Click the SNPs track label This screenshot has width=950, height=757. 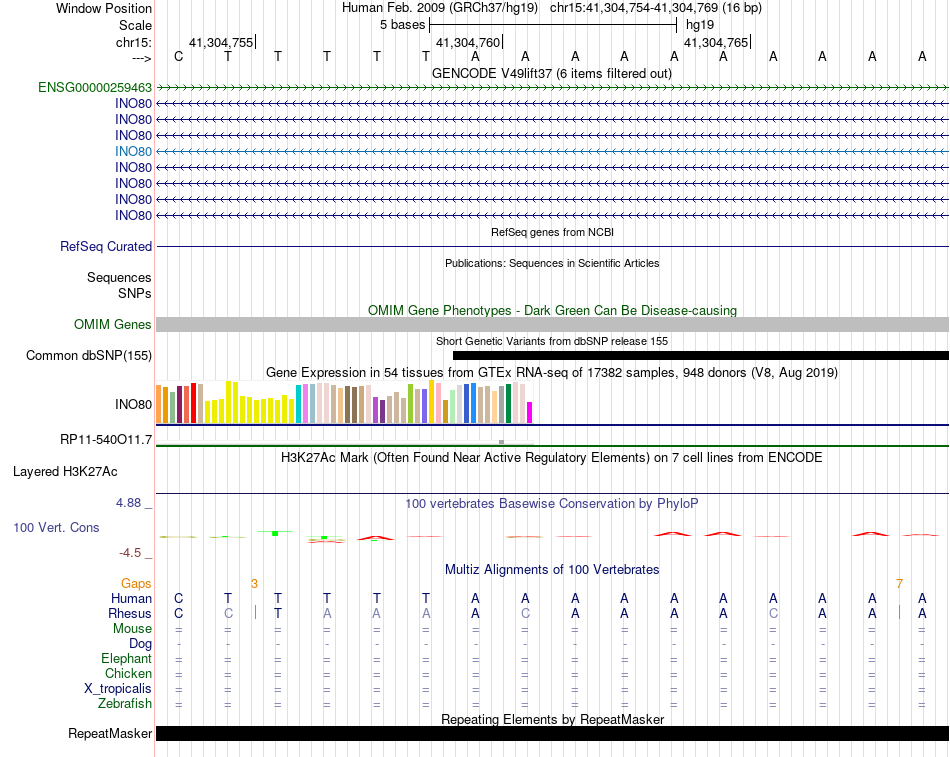135,293
